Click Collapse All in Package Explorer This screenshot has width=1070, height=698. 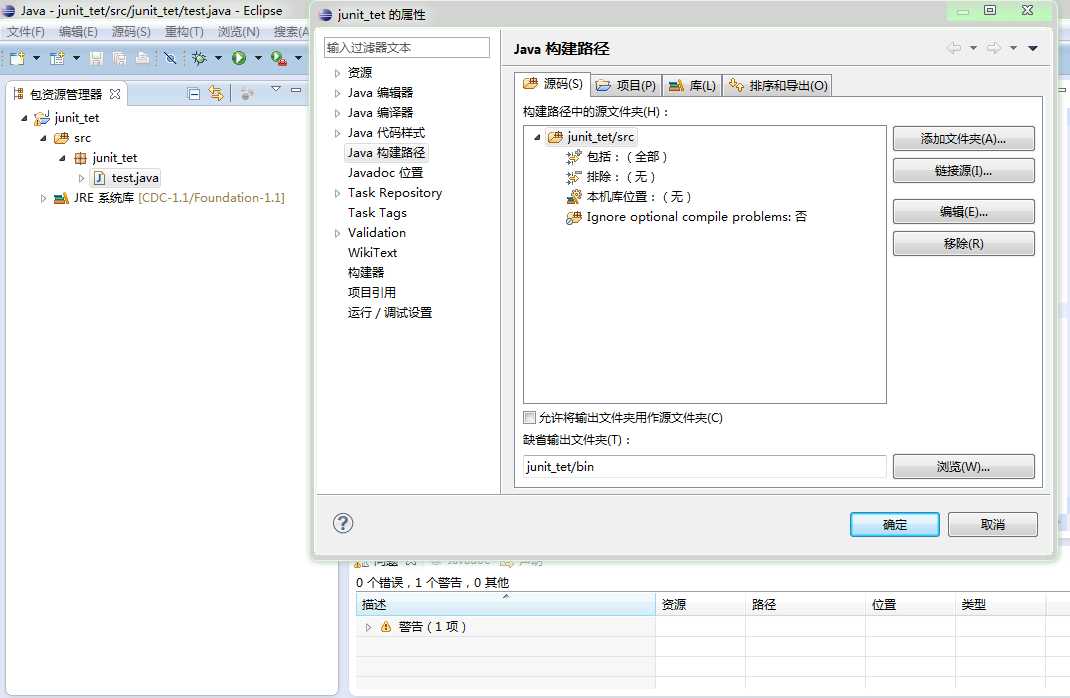click(194, 93)
